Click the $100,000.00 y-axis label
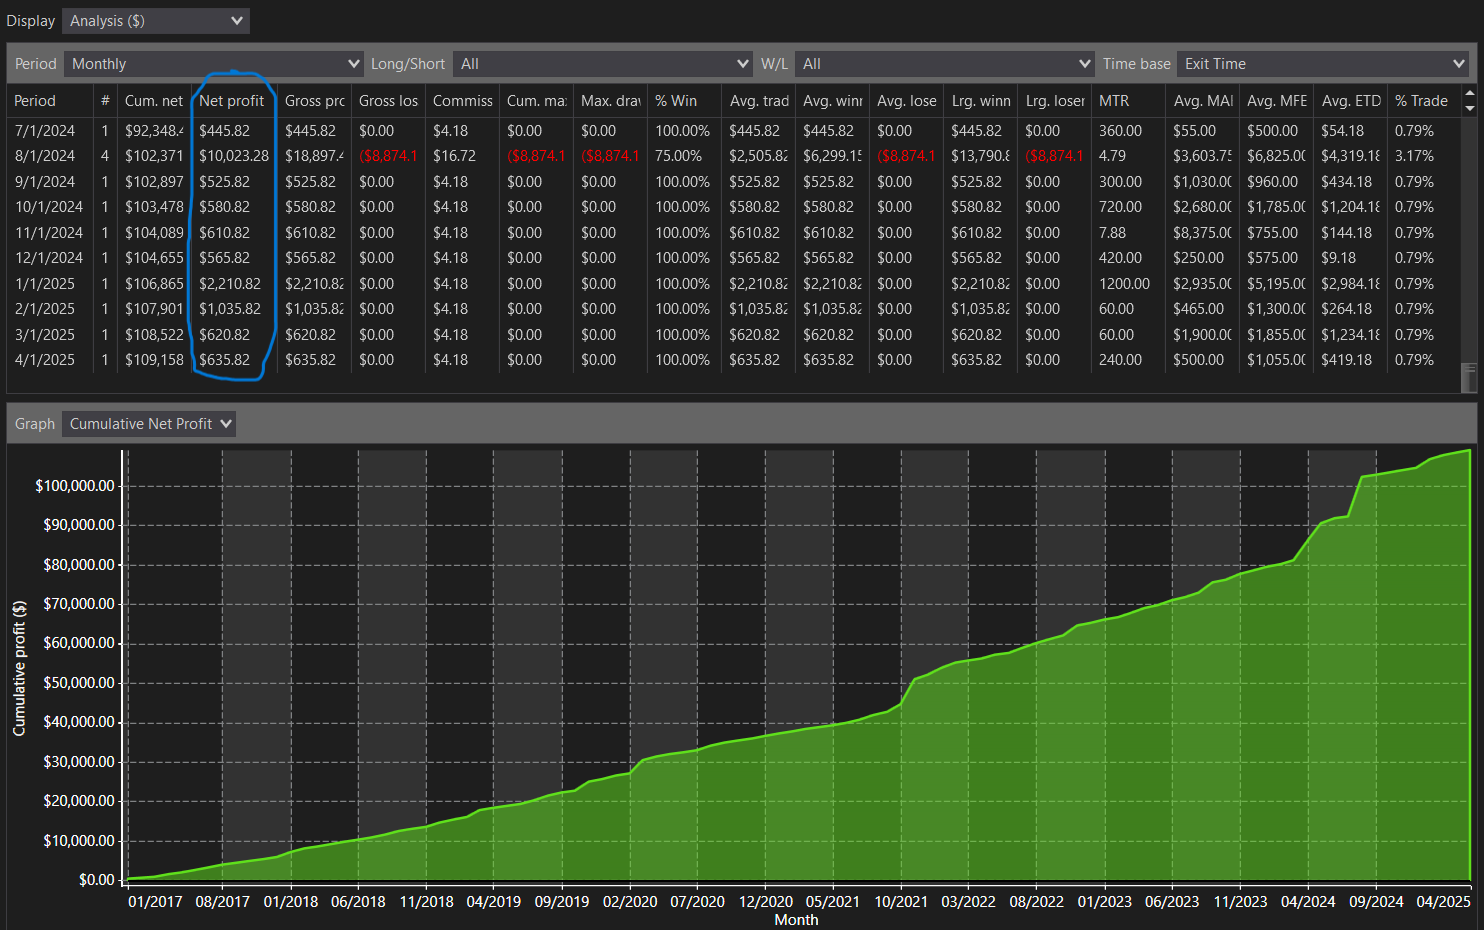This screenshot has height=930, width=1484. point(75,486)
